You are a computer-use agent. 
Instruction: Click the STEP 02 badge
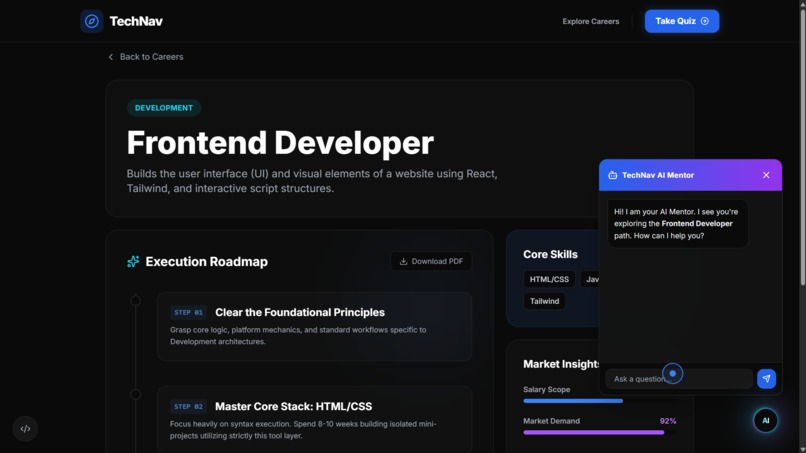tap(188, 406)
